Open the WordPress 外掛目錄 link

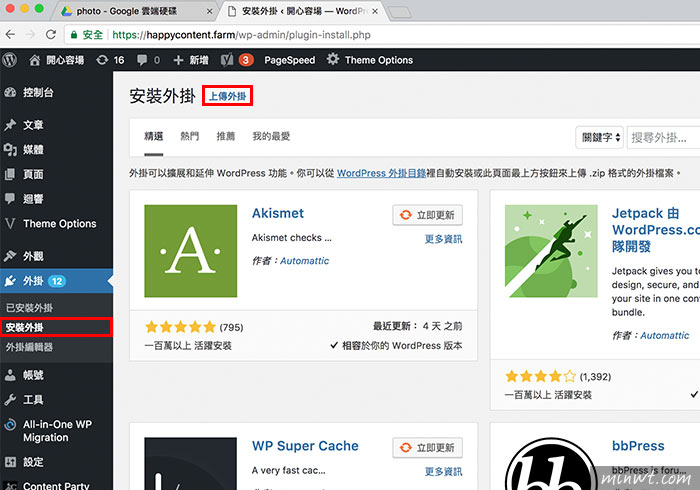[381, 173]
